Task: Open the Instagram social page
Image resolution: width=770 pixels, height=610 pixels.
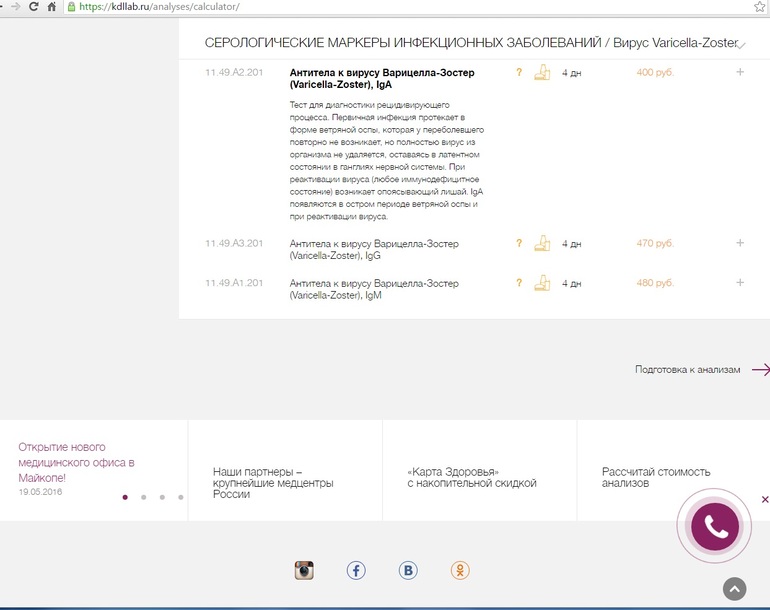Action: pyautogui.click(x=304, y=570)
